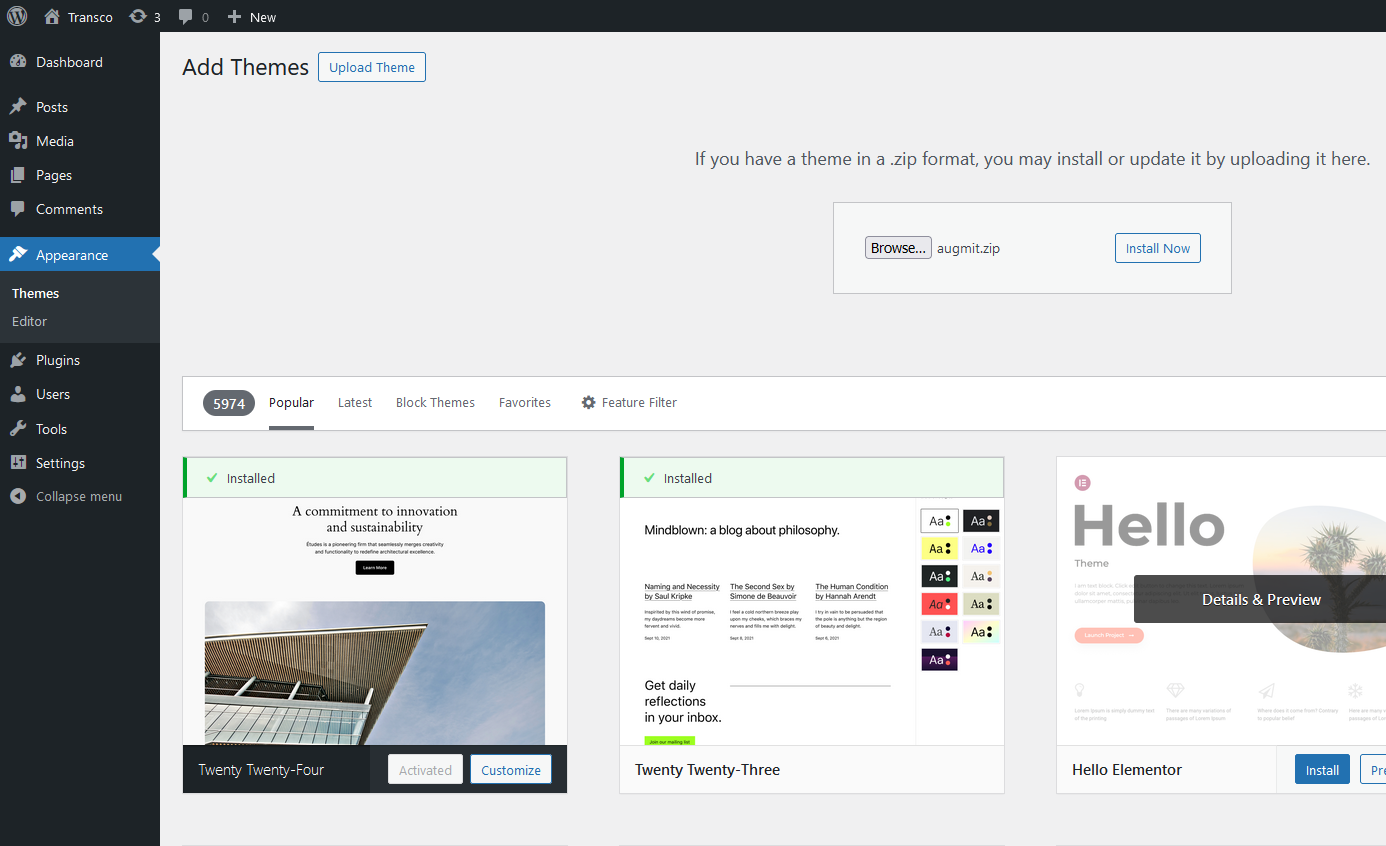This screenshot has width=1386, height=846.
Task: Click the plus New icon
Action: [x=234, y=17]
